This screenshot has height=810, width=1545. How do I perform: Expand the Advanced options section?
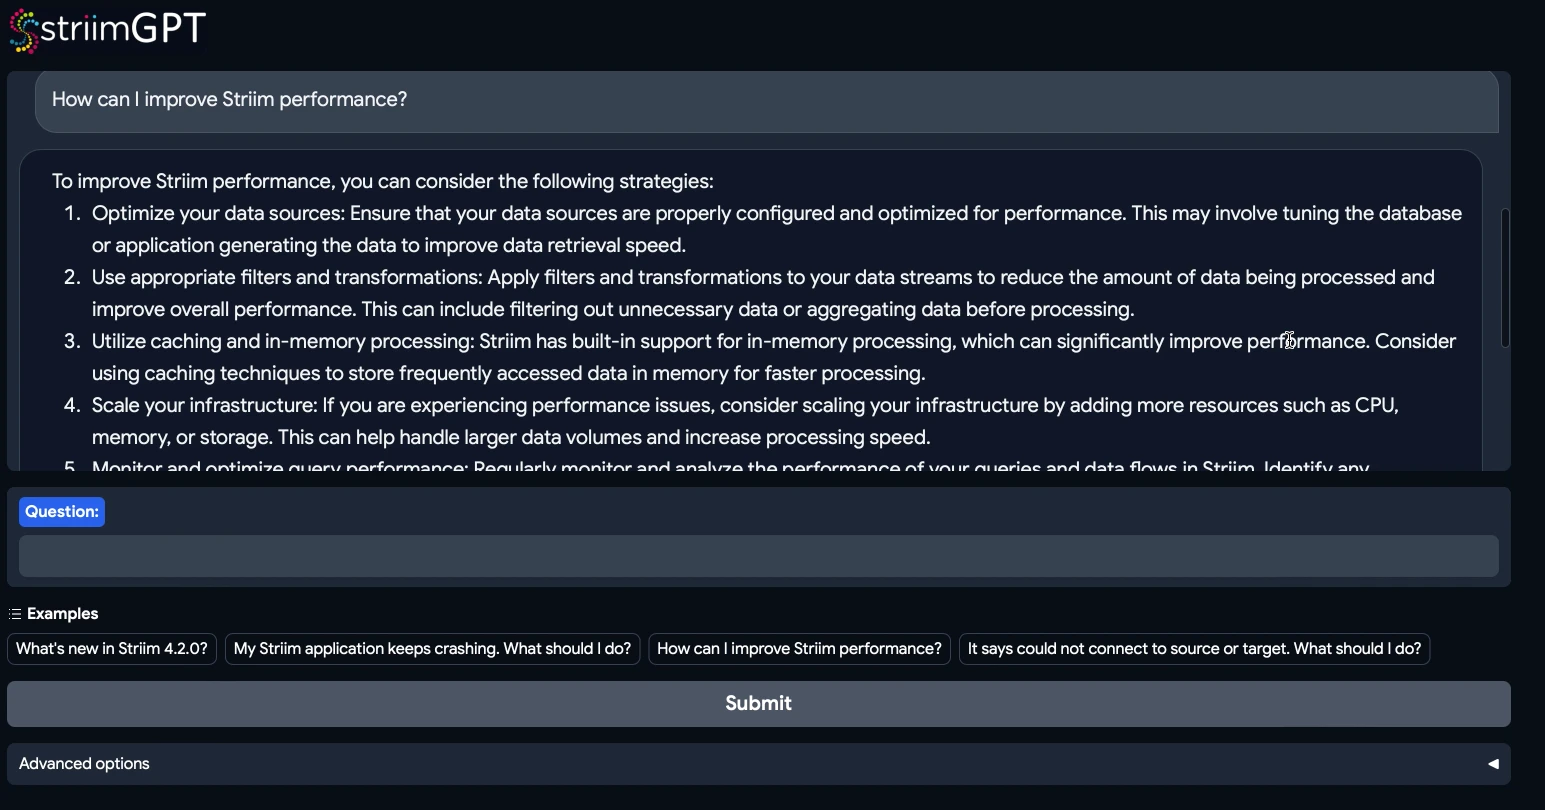pyautogui.click(x=84, y=764)
